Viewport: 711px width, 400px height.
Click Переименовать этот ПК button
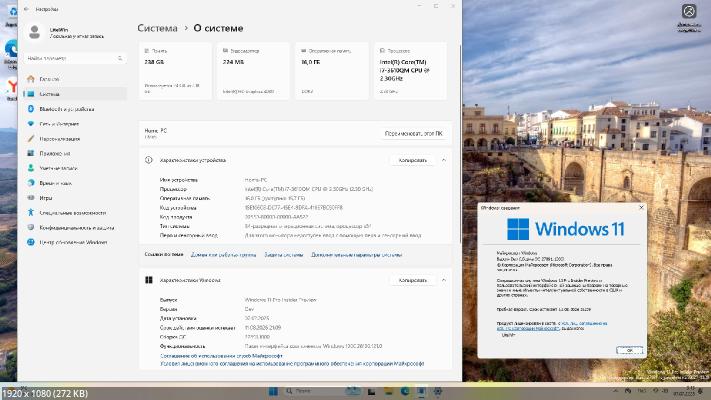[413, 134]
